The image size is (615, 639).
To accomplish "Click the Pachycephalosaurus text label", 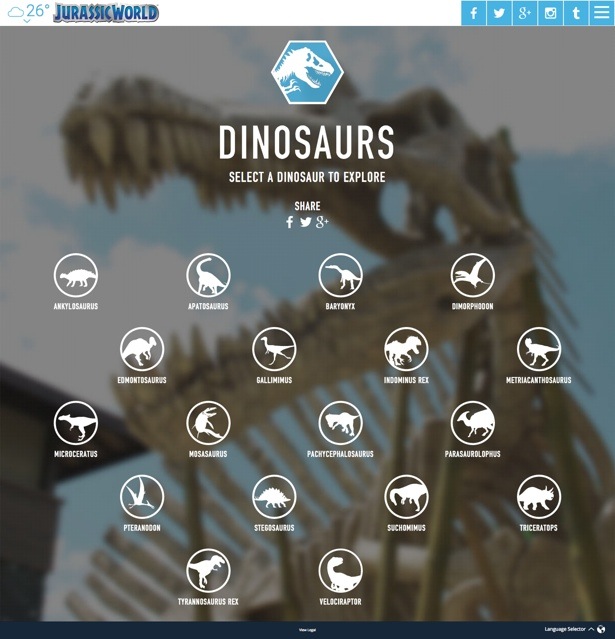I will tap(340, 454).
